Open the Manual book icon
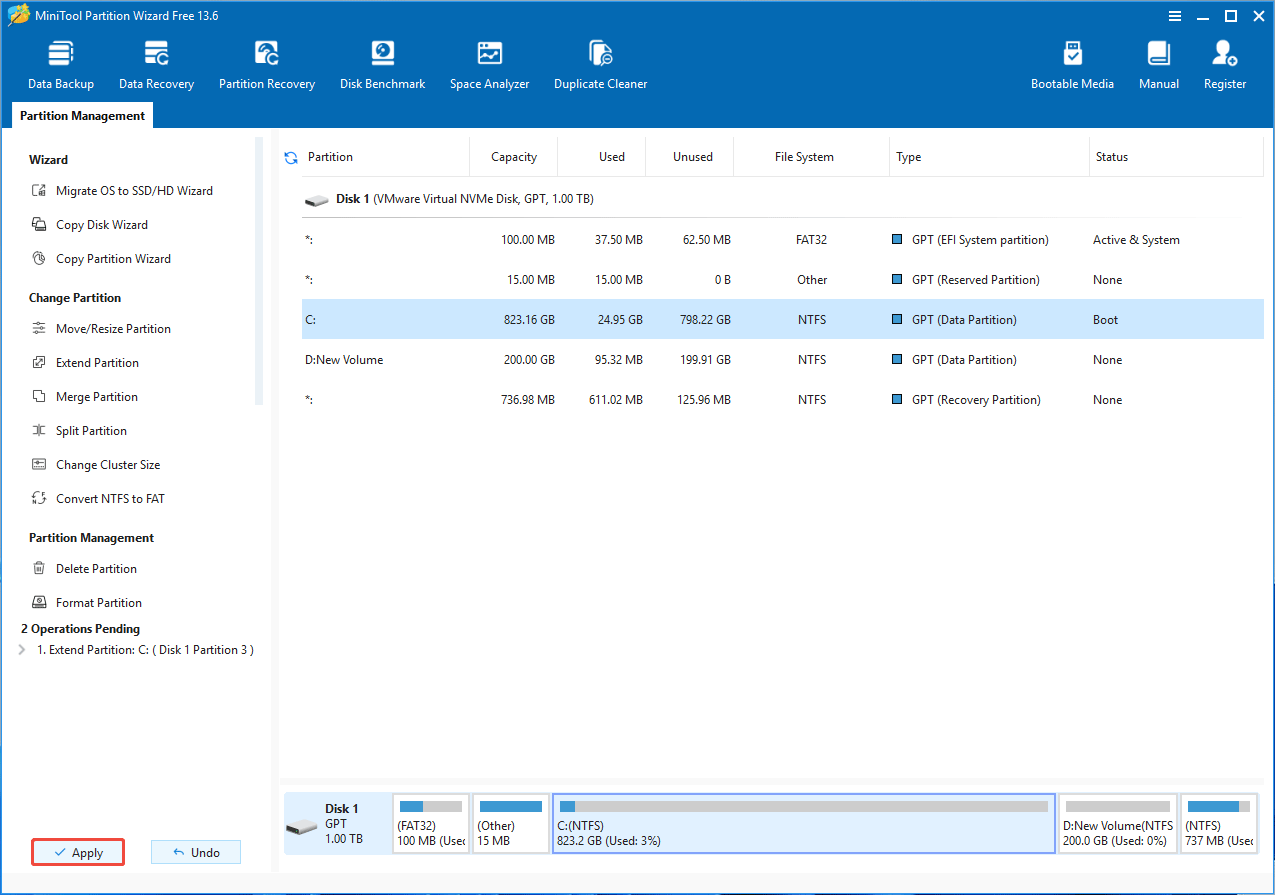This screenshot has width=1275, height=895. [1159, 66]
